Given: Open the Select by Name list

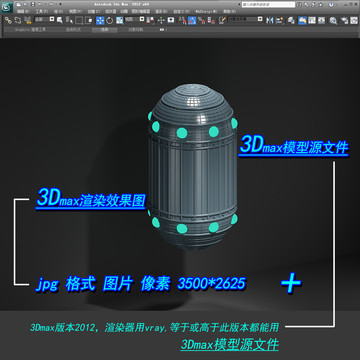Looking at the screenshot, I should pos(69,20).
